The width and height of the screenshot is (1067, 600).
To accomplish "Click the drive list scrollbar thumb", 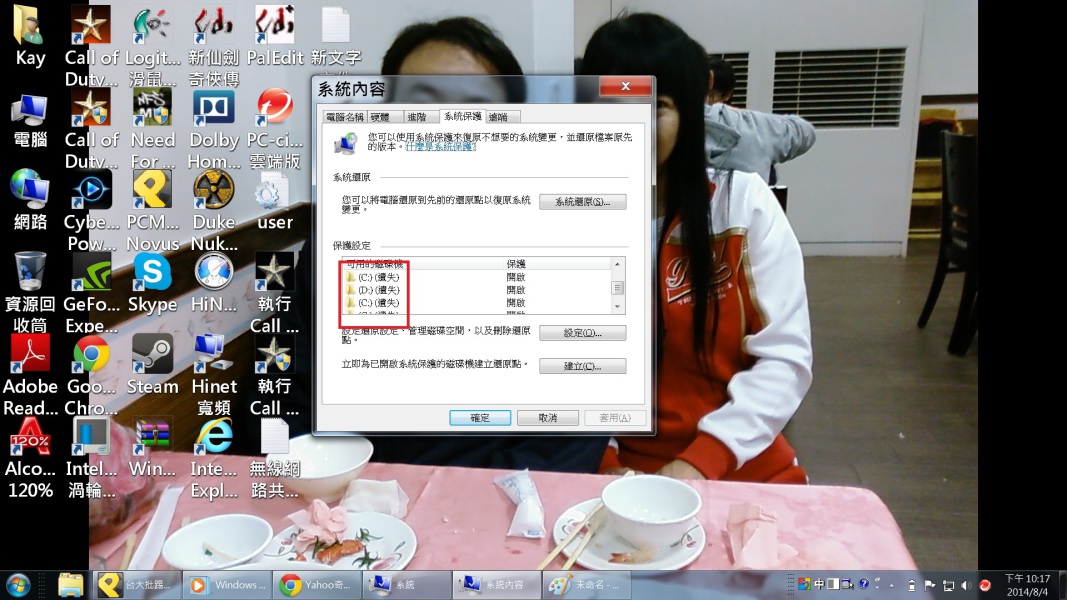I will [618, 288].
